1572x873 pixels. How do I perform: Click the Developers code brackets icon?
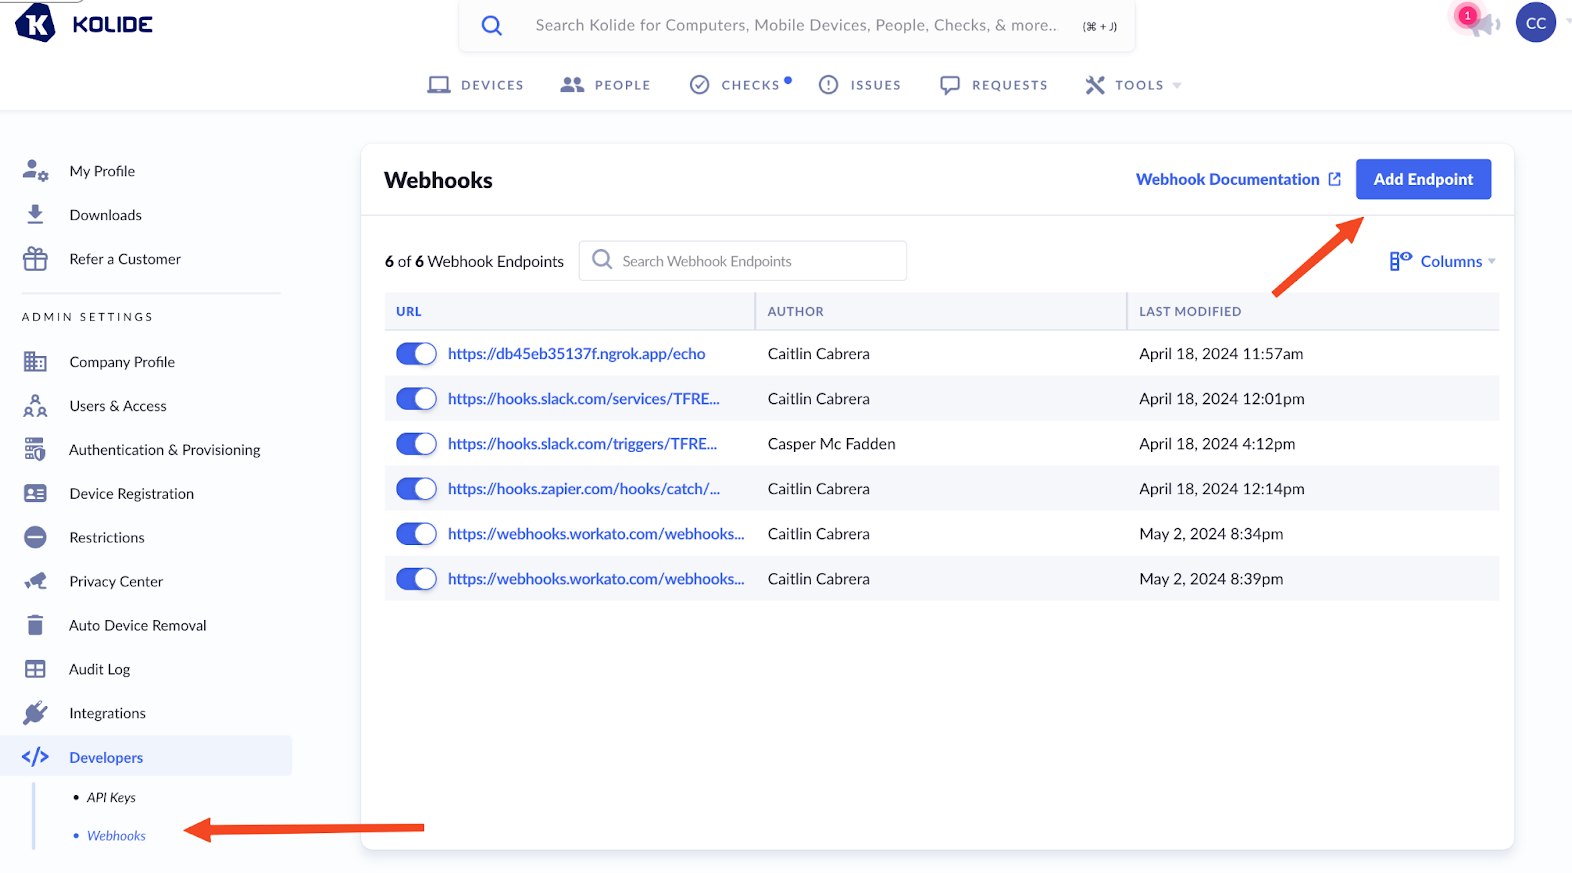click(x=35, y=757)
